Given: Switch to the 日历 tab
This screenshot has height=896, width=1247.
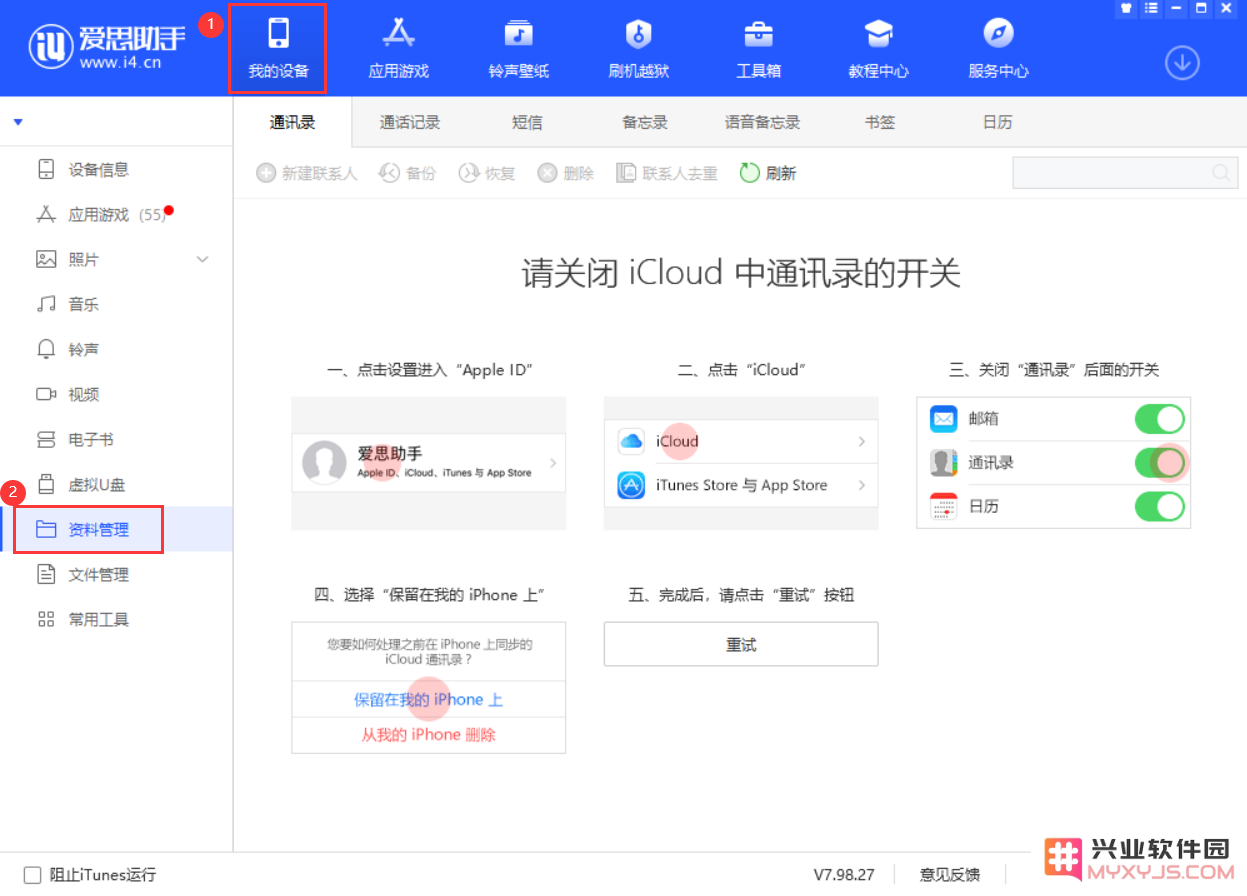Looking at the screenshot, I should pos(997,123).
